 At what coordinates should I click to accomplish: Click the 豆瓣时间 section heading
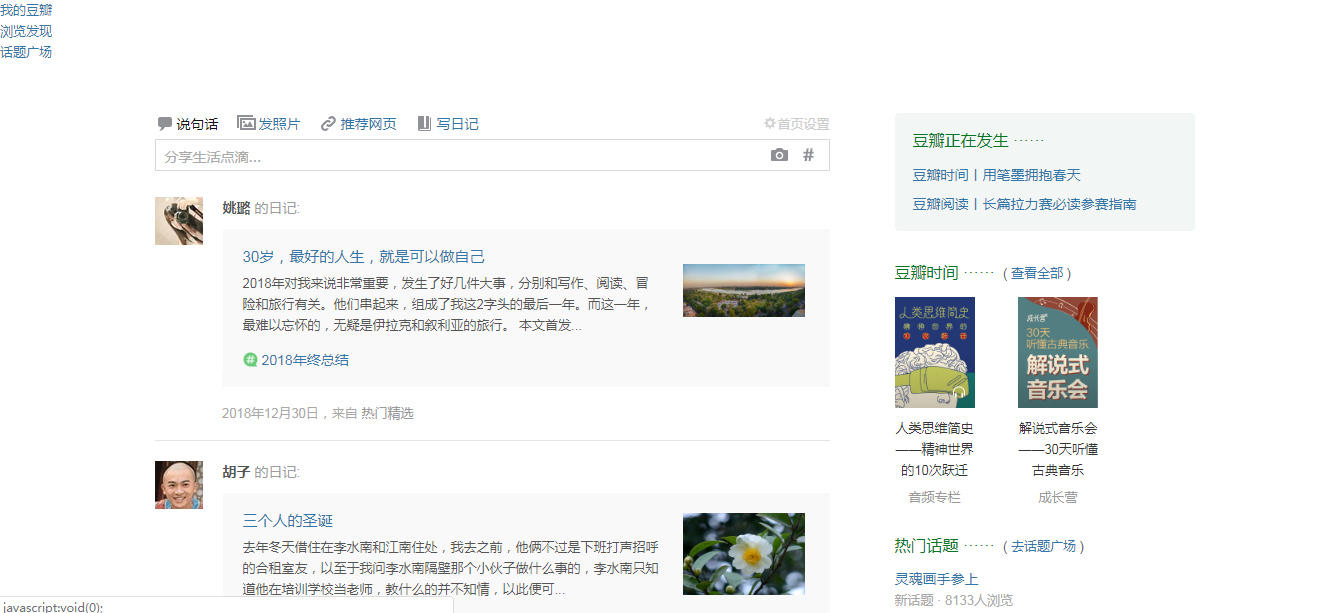click(x=927, y=273)
